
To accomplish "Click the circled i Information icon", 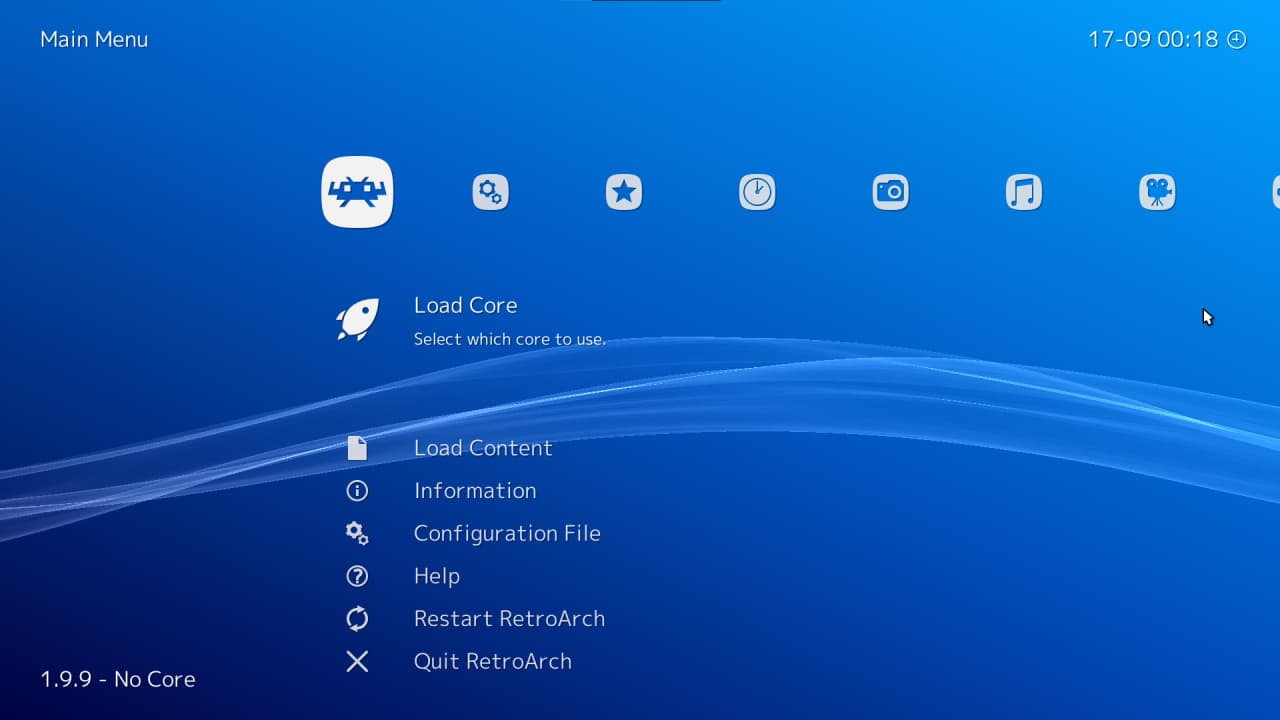I will (357, 491).
